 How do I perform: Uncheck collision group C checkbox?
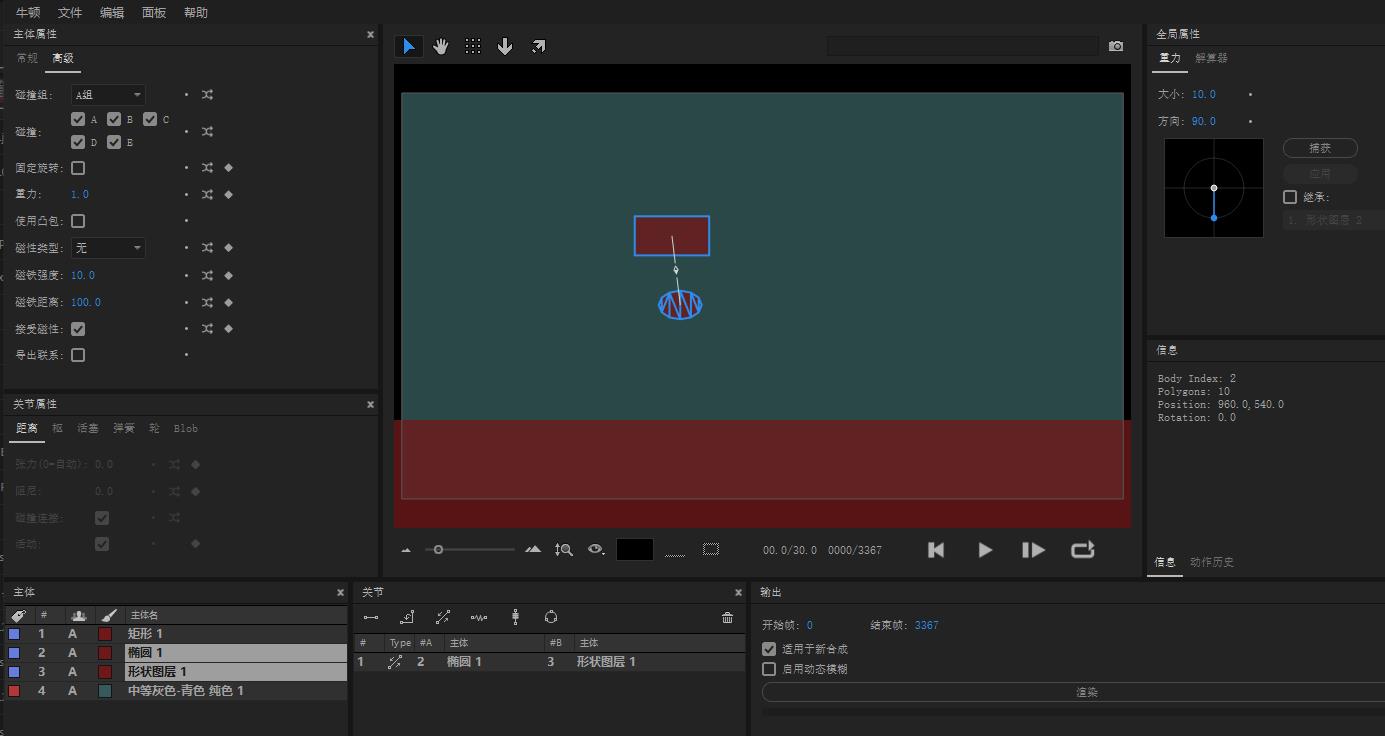pos(150,119)
